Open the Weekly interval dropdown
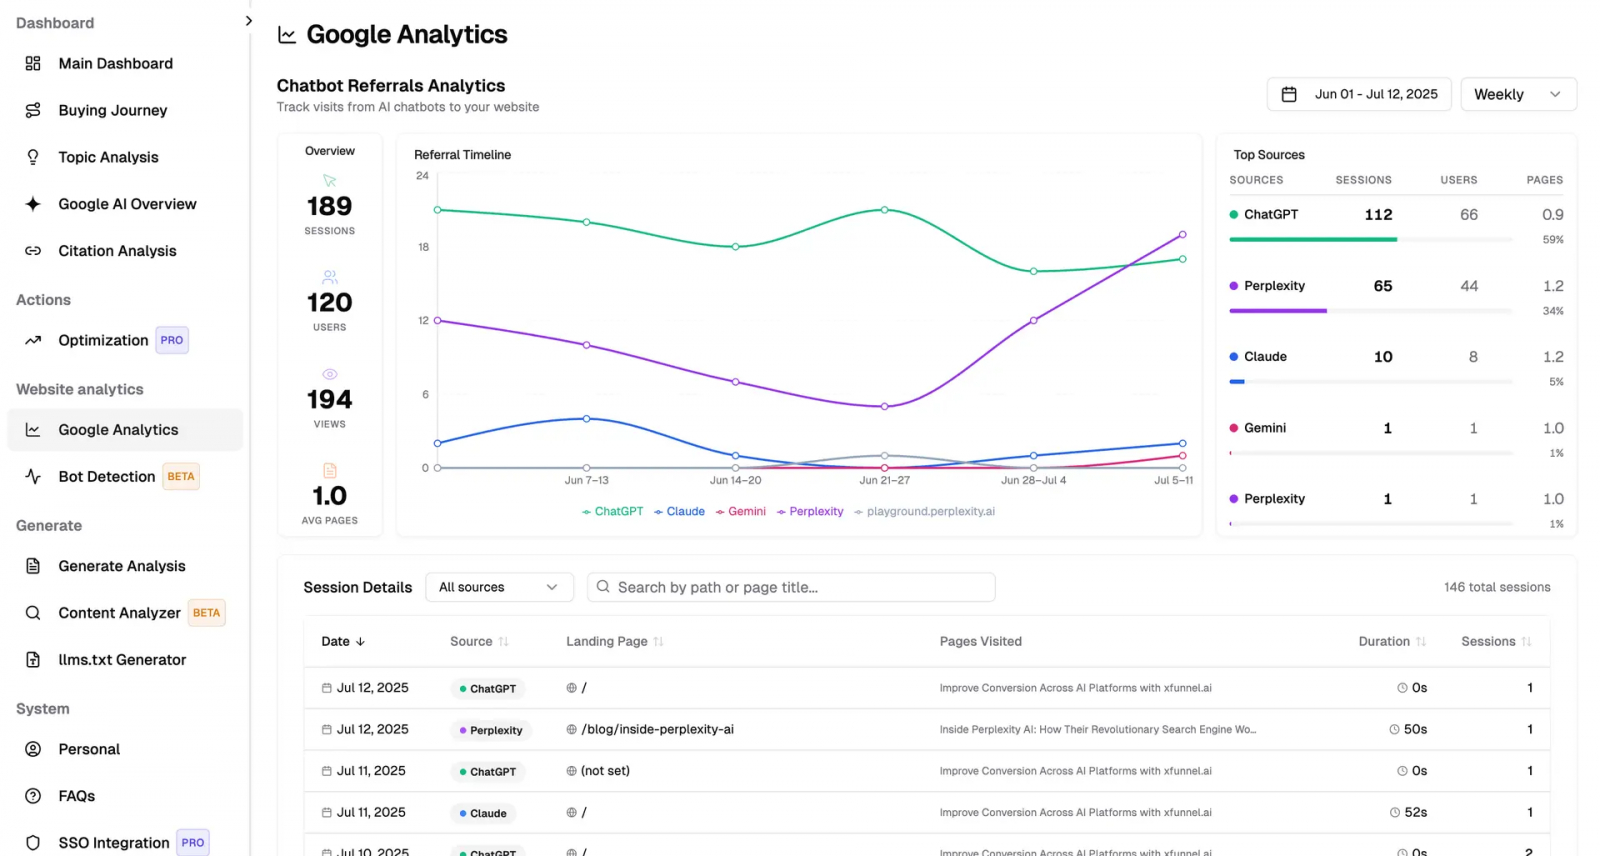 pyautogui.click(x=1517, y=94)
